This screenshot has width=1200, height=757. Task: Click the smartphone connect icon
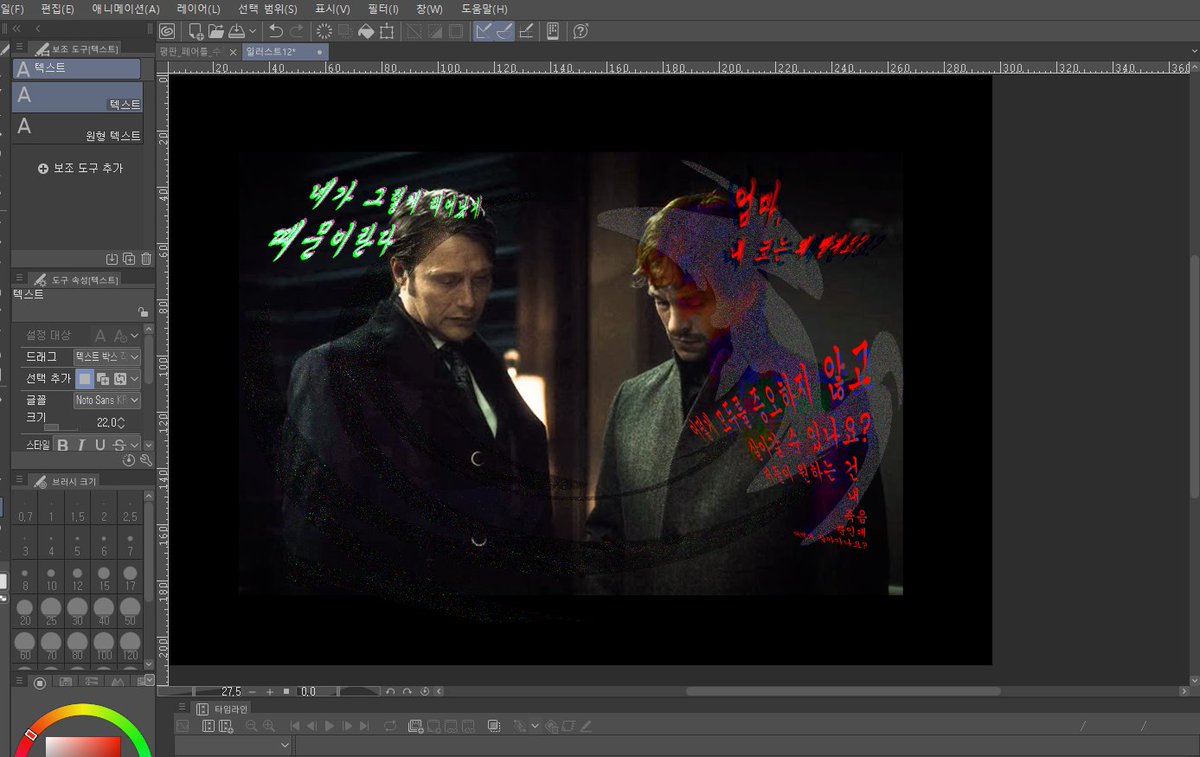coord(553,31)
